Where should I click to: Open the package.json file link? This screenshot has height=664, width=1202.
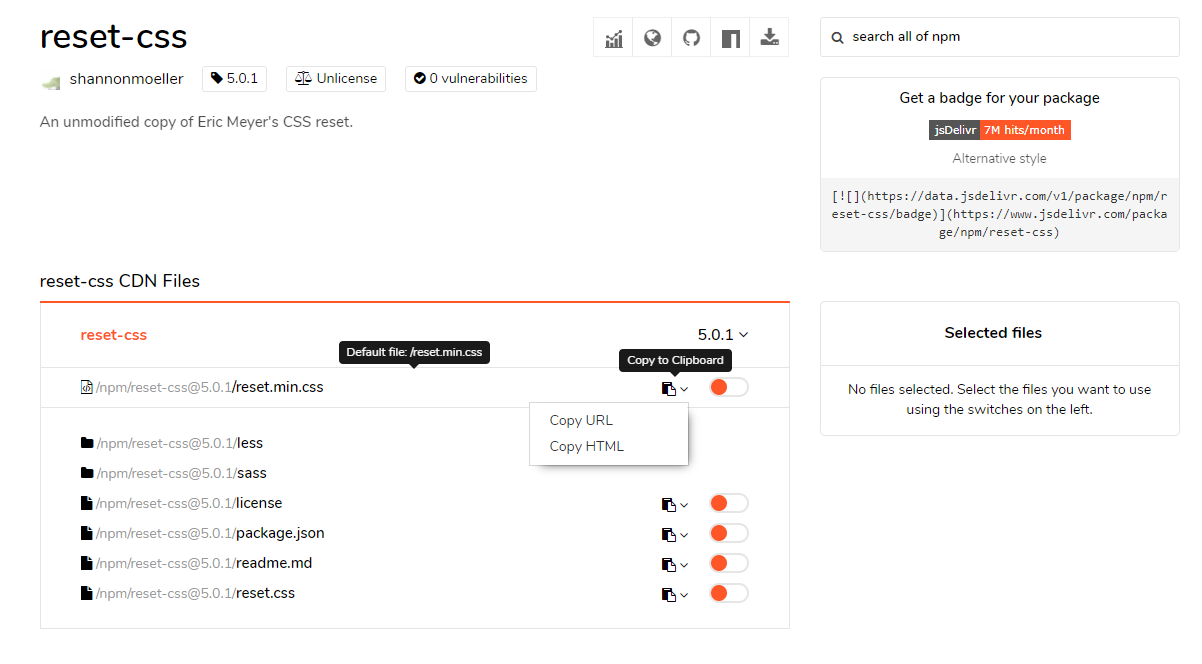coord(210,533)
